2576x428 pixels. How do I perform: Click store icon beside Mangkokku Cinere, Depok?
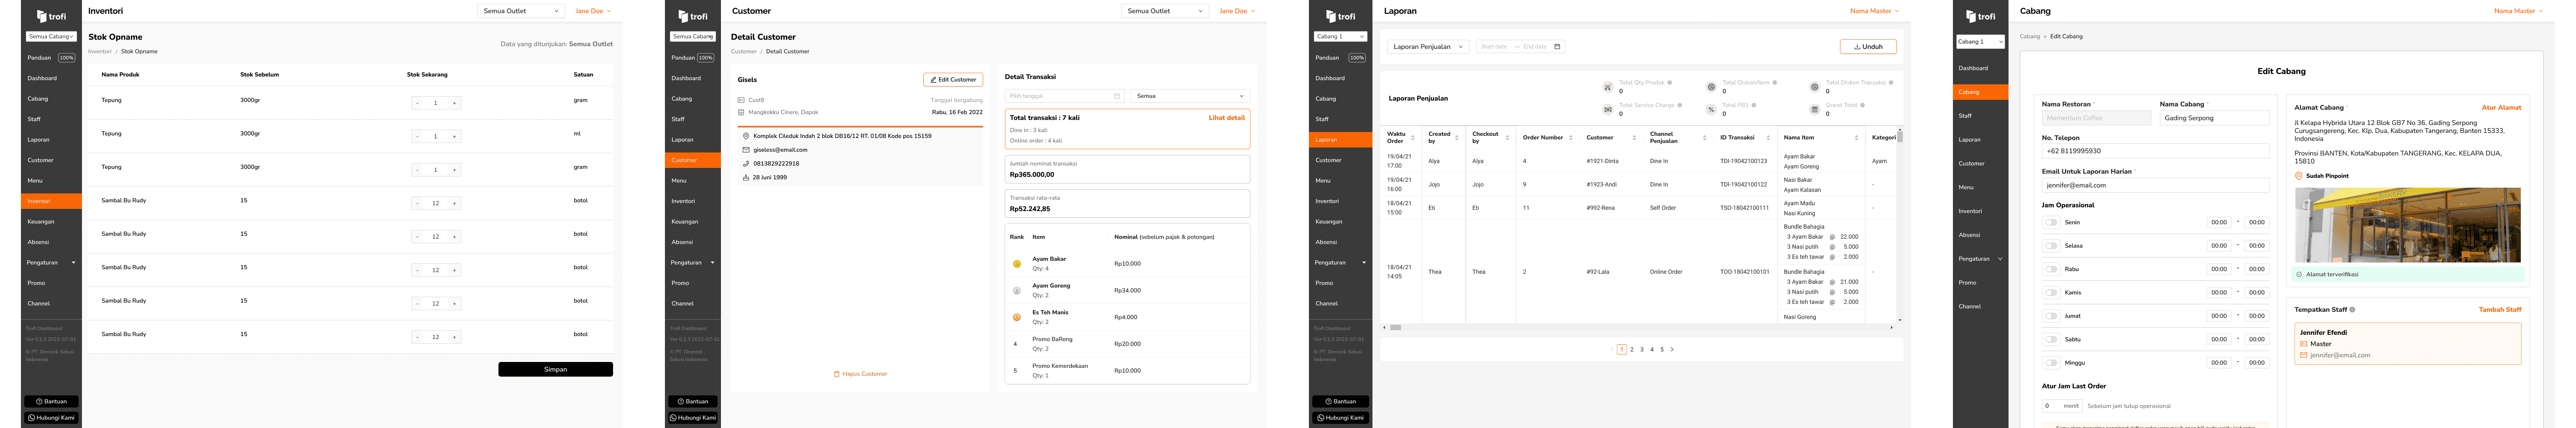tap(741, 112)
